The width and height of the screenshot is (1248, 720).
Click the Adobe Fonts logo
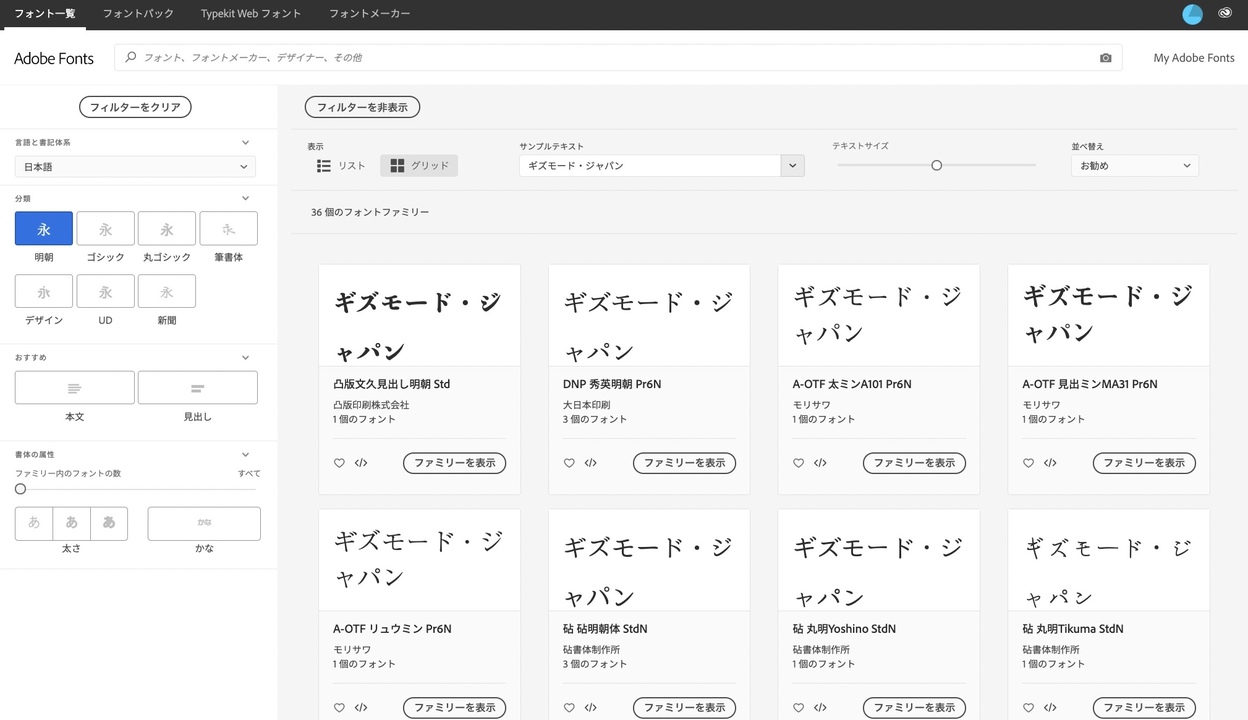pyautogui.click(x=54, y=59)
